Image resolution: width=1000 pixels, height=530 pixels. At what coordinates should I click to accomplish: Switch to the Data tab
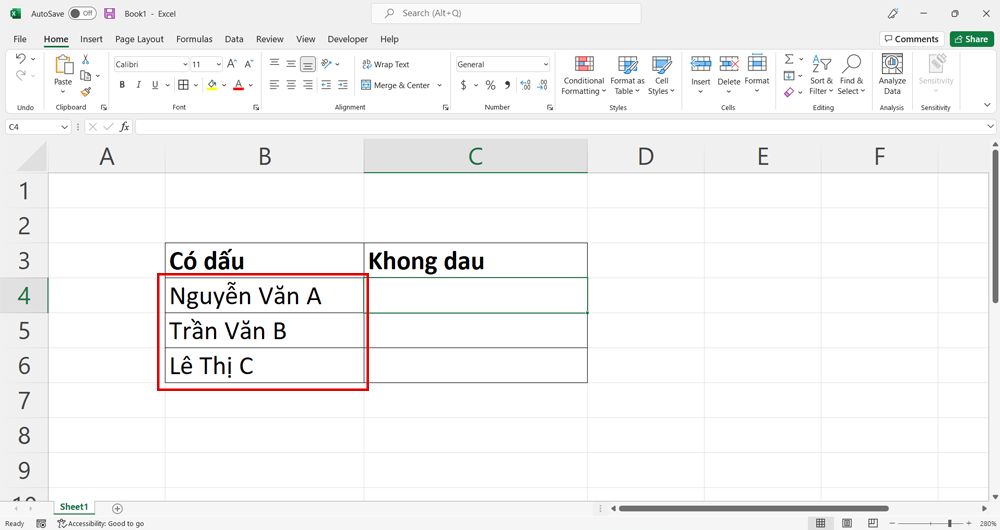pos(234,39)
